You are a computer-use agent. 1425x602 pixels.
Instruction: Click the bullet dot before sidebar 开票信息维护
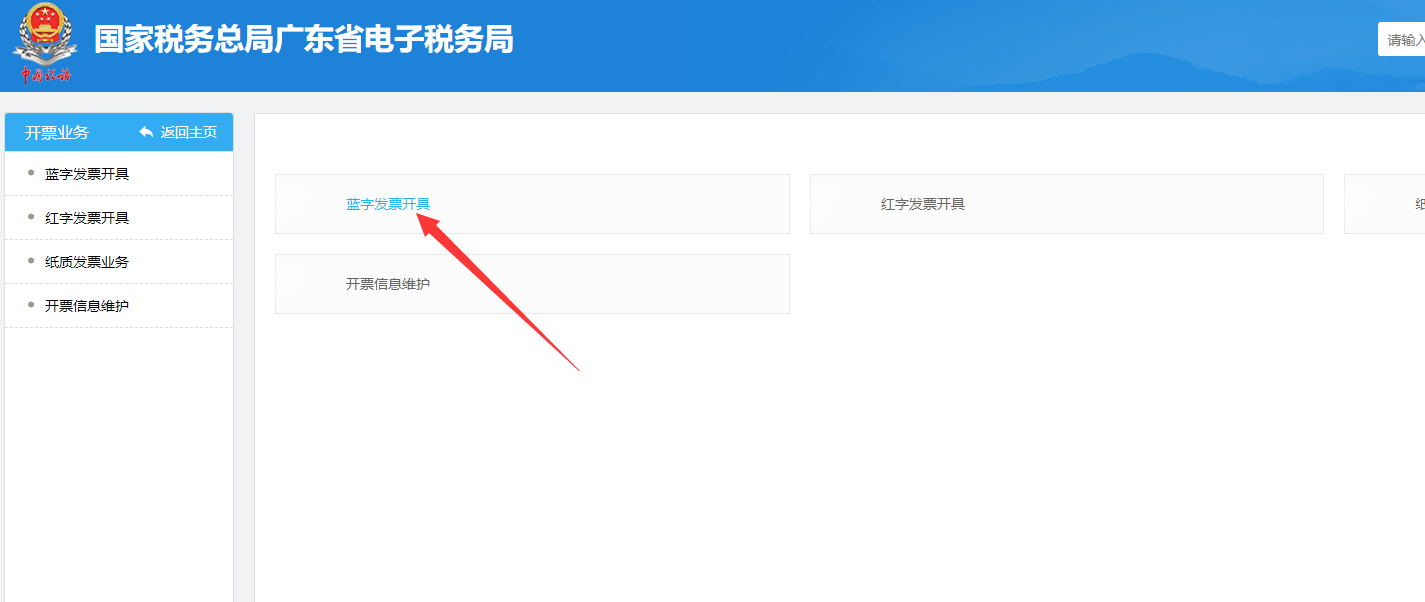pos(31,305)
